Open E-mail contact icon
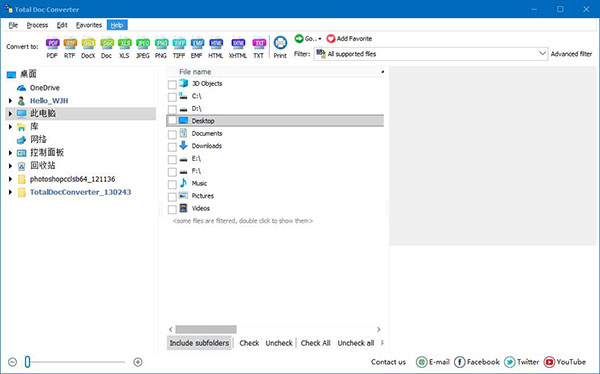Viewport: 600px width, 374px height. point(421,362)
